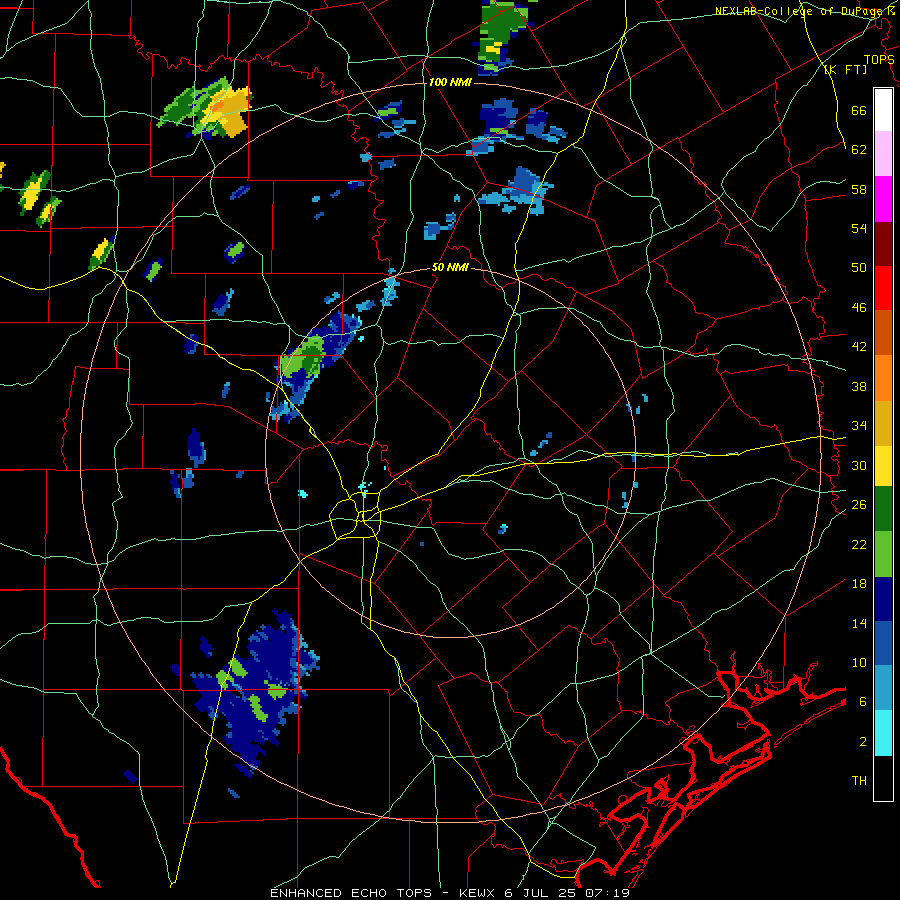
Task: Click the K FT units label
Action: [845, 70]
